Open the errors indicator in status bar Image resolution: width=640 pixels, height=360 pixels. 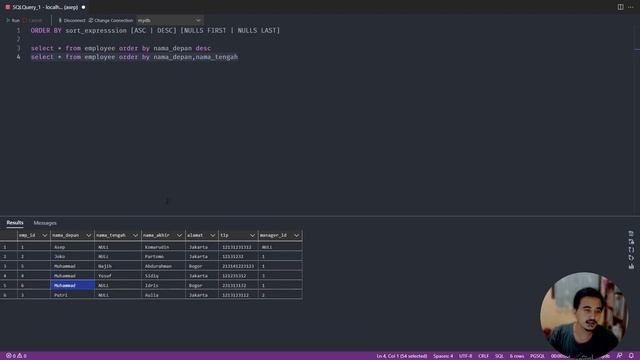coord(11,356)
